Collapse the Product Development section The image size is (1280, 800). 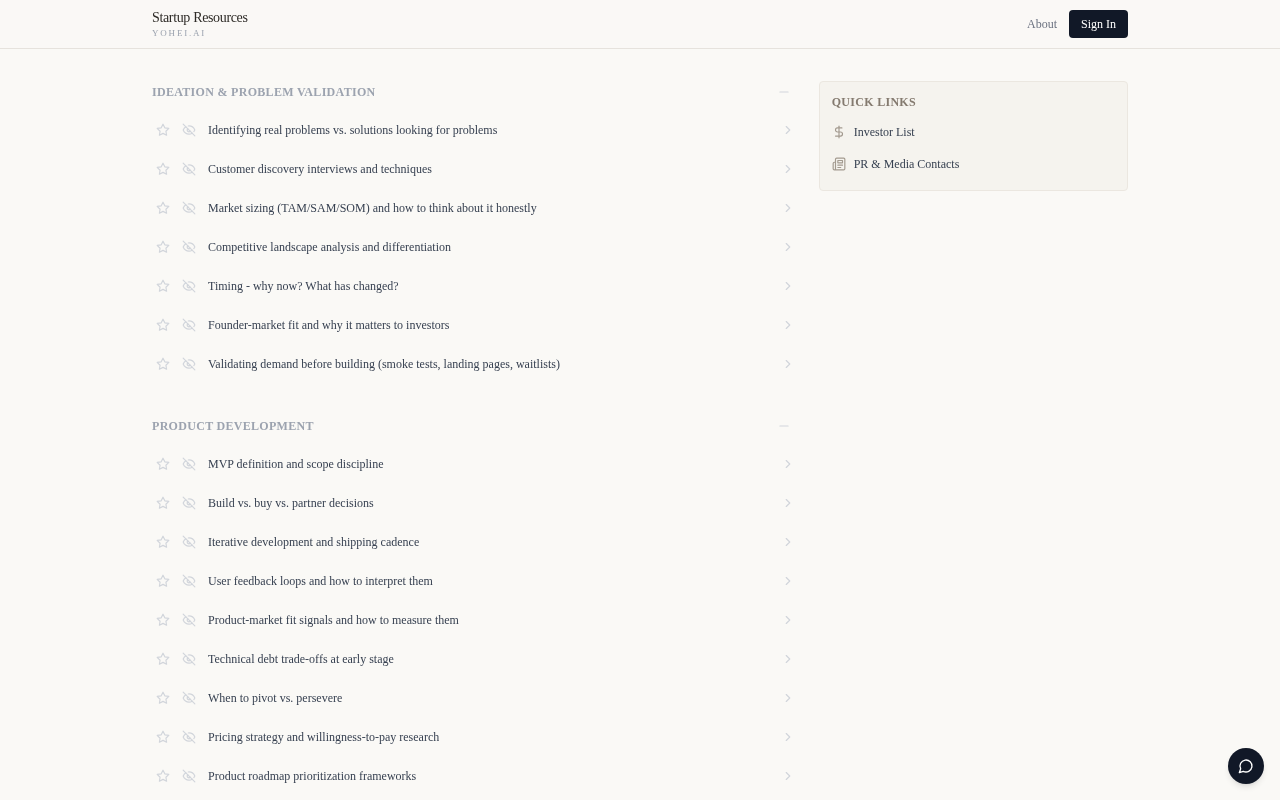(784, 426)
